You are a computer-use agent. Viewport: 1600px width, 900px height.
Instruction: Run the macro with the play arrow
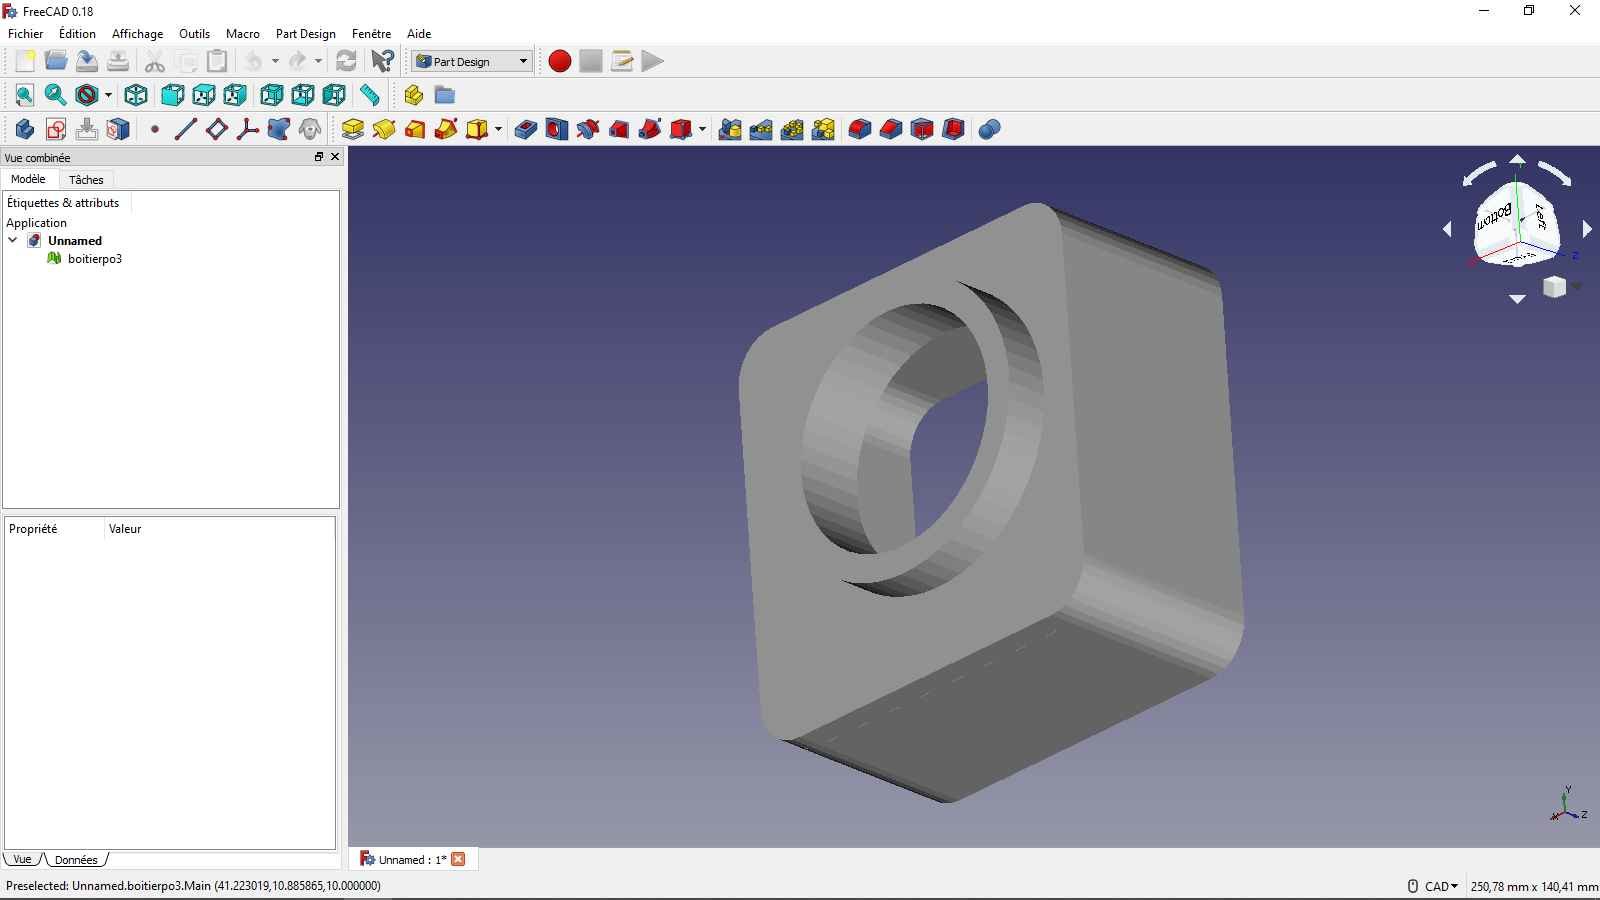coord(653,61)
